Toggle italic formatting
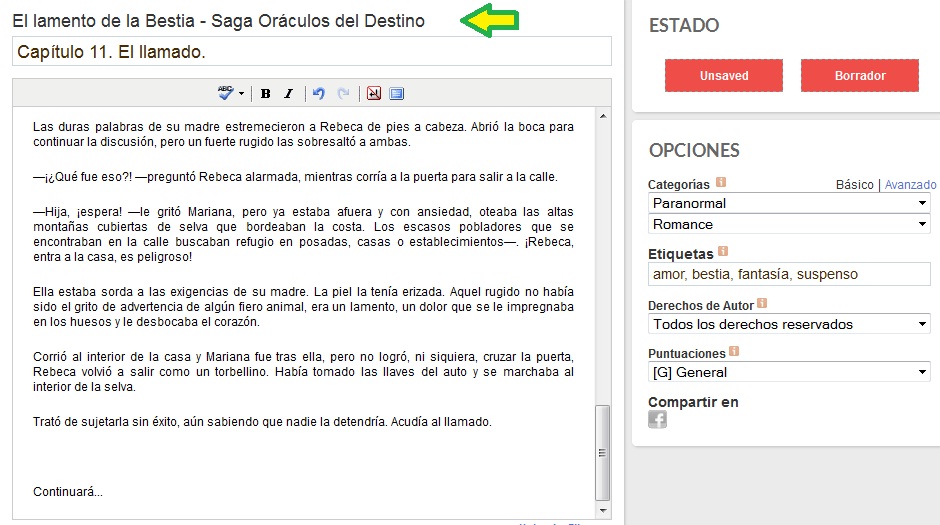 (288, 93)
